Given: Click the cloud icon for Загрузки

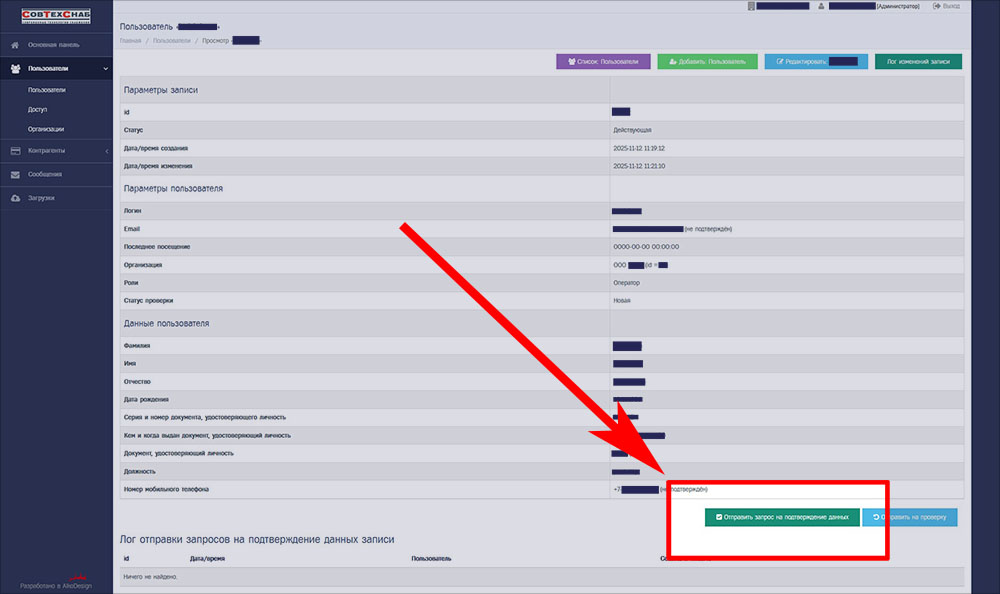Looking at the screenshot, I should 15,198.
